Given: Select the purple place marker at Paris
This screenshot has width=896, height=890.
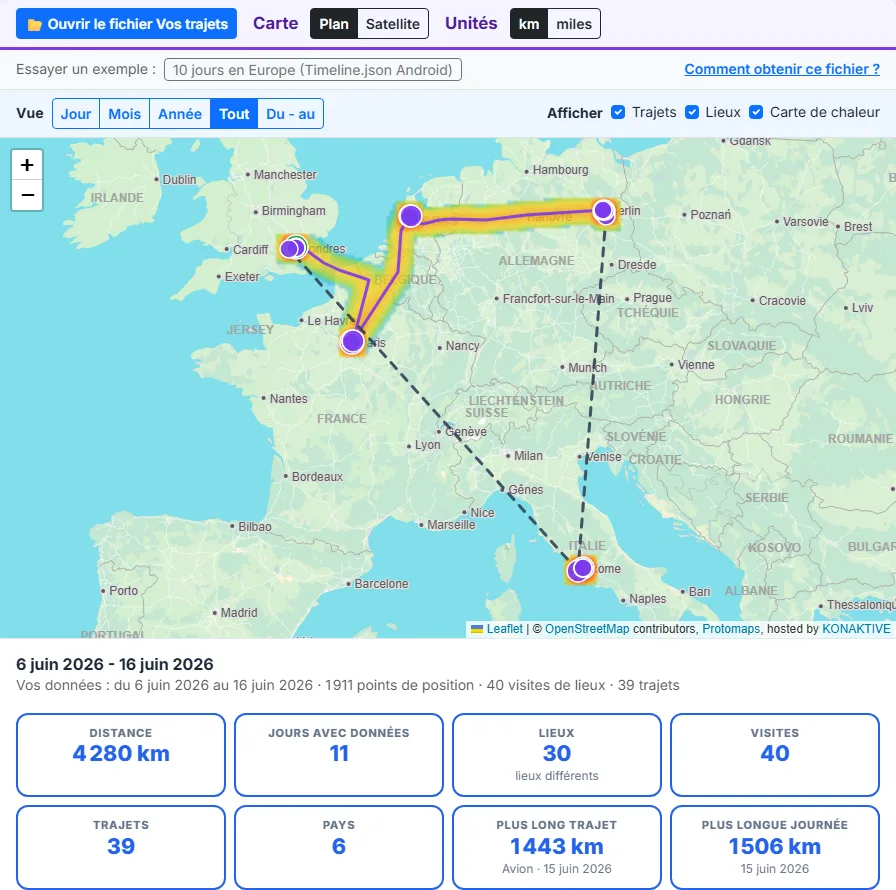Looking at the screenshot, I should (353, 342).
